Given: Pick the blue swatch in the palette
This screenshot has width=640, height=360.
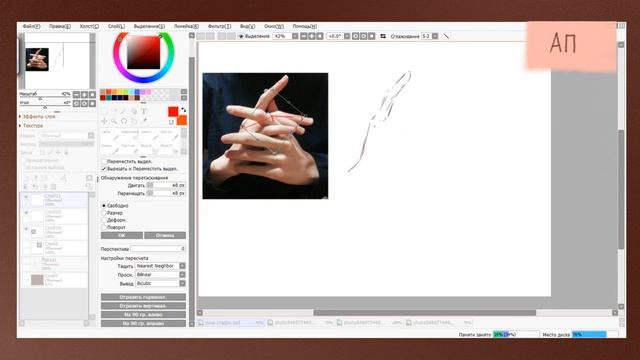Looking at the screenshot, I should (x=137, y=92).
